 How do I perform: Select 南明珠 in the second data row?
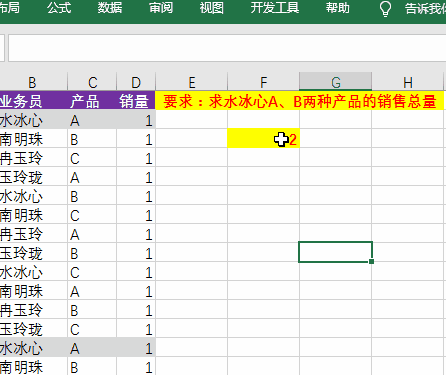(33, 139)
